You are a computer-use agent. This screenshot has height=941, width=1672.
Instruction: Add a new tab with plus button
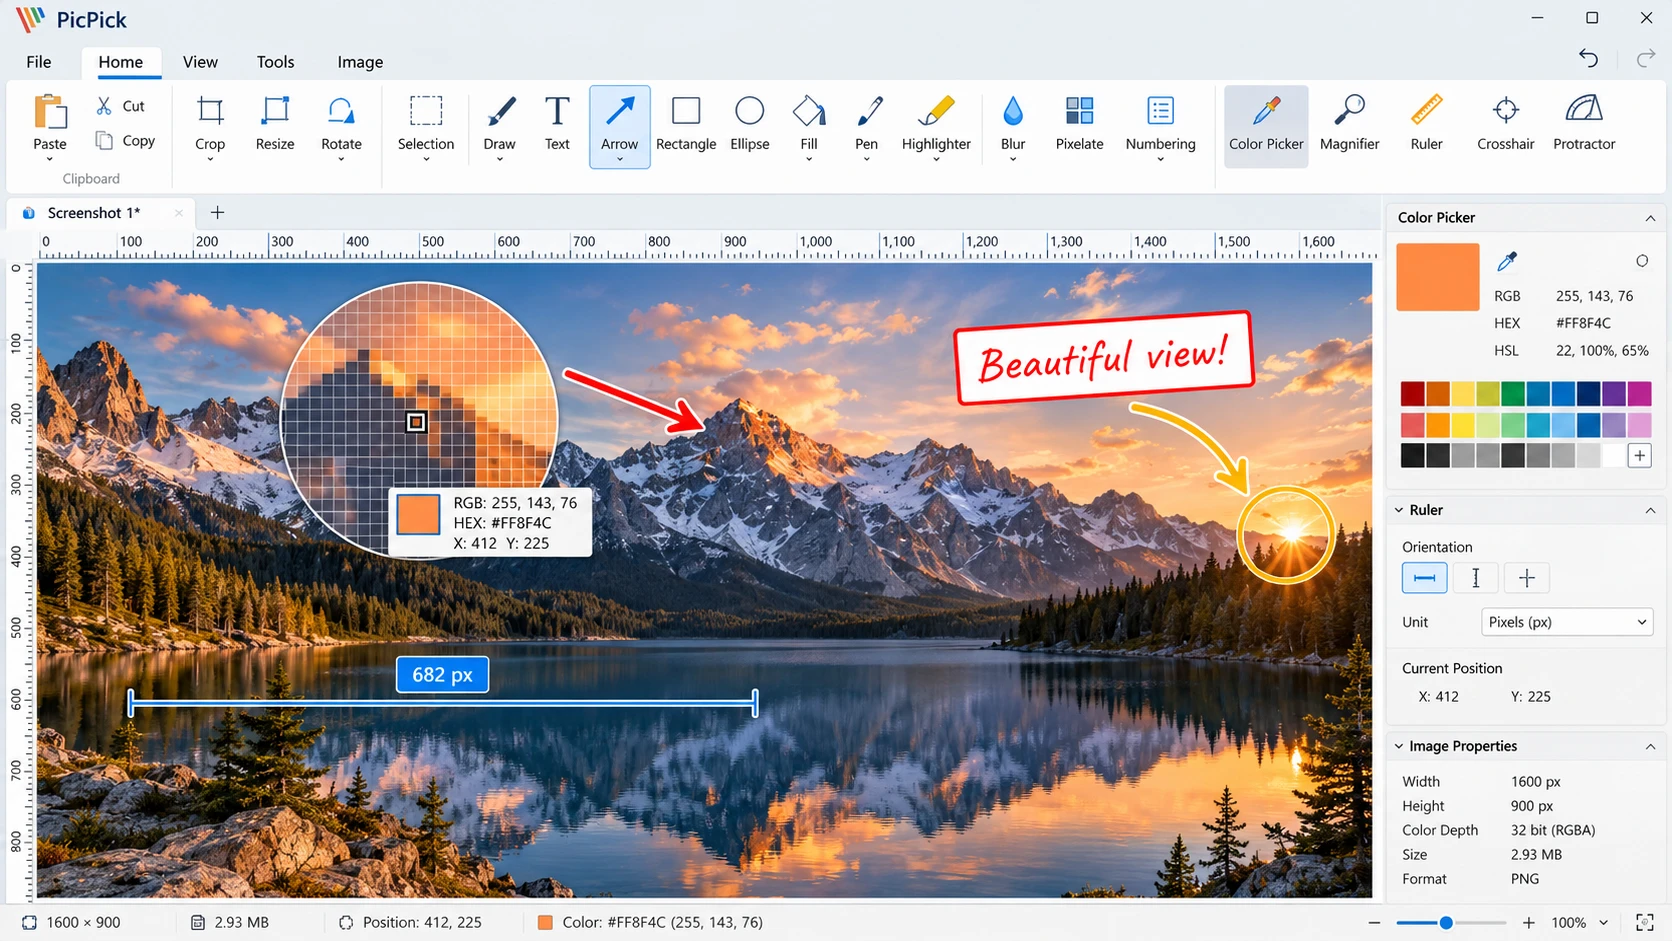tap(217, 212)
